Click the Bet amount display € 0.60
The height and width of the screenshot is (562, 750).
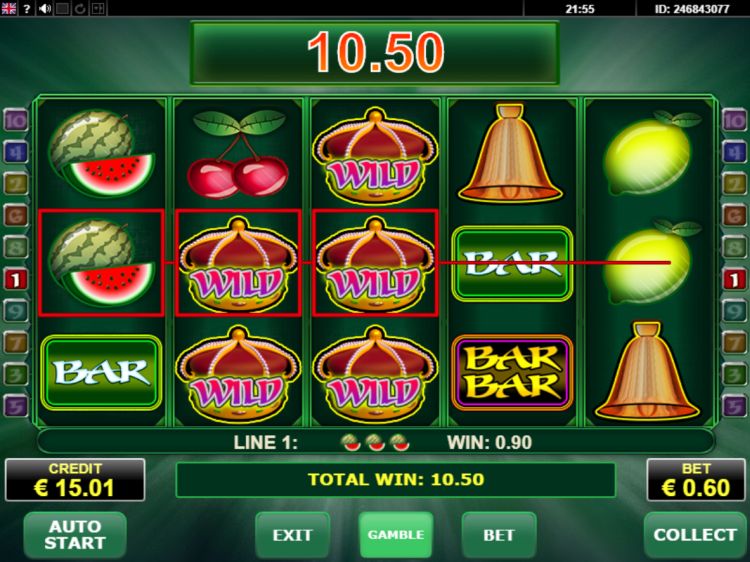point(696,480)
